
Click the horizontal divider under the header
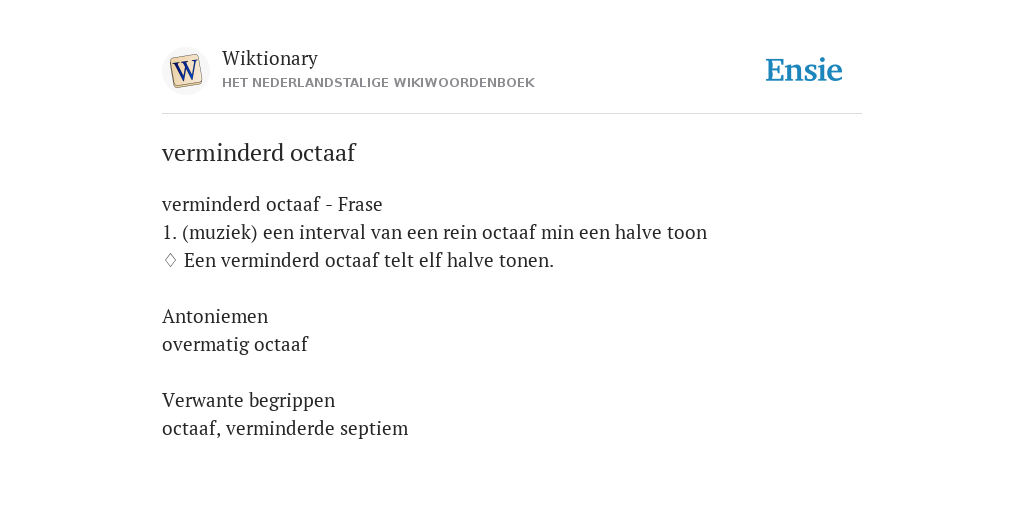click(512, 114)
